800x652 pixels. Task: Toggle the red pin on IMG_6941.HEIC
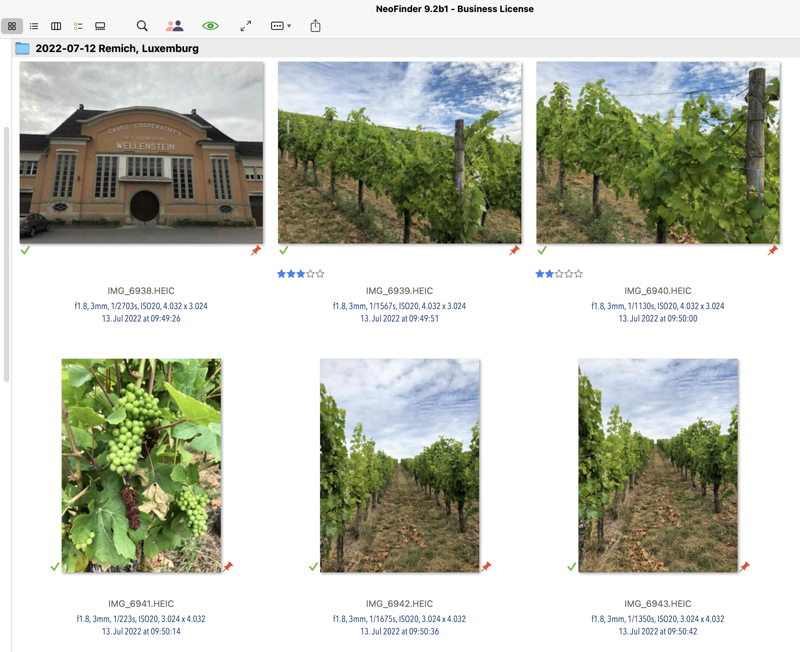click(x=228, y=566)
